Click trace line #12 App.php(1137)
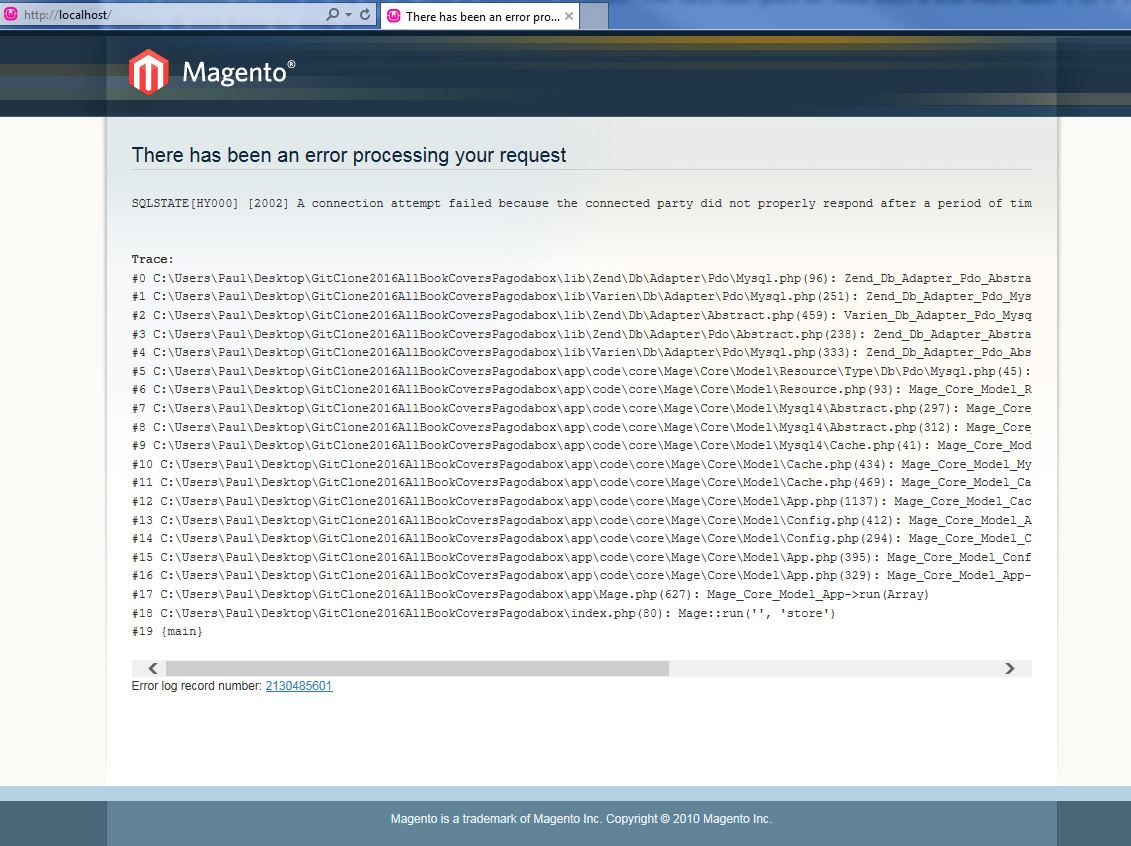 pos(581,501)
